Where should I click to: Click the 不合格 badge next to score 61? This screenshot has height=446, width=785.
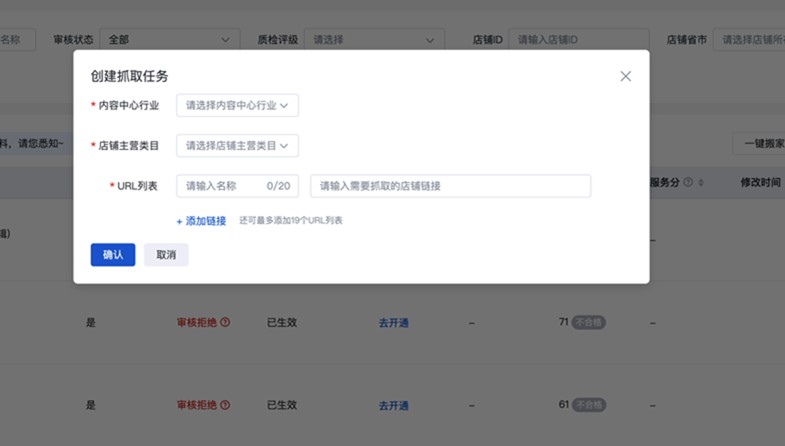(x=589, y=405)
